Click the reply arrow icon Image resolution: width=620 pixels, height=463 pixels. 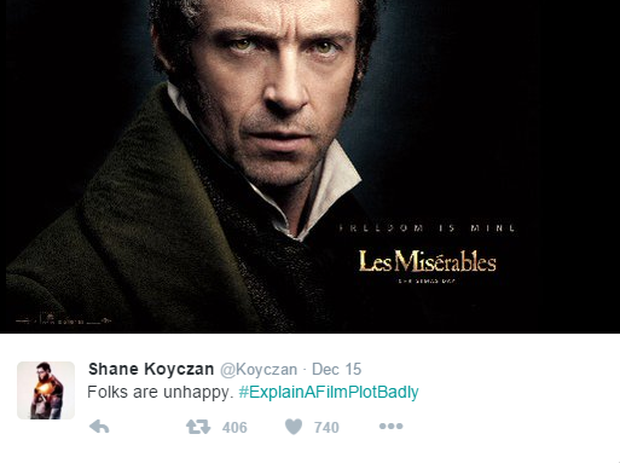(99, 427)
